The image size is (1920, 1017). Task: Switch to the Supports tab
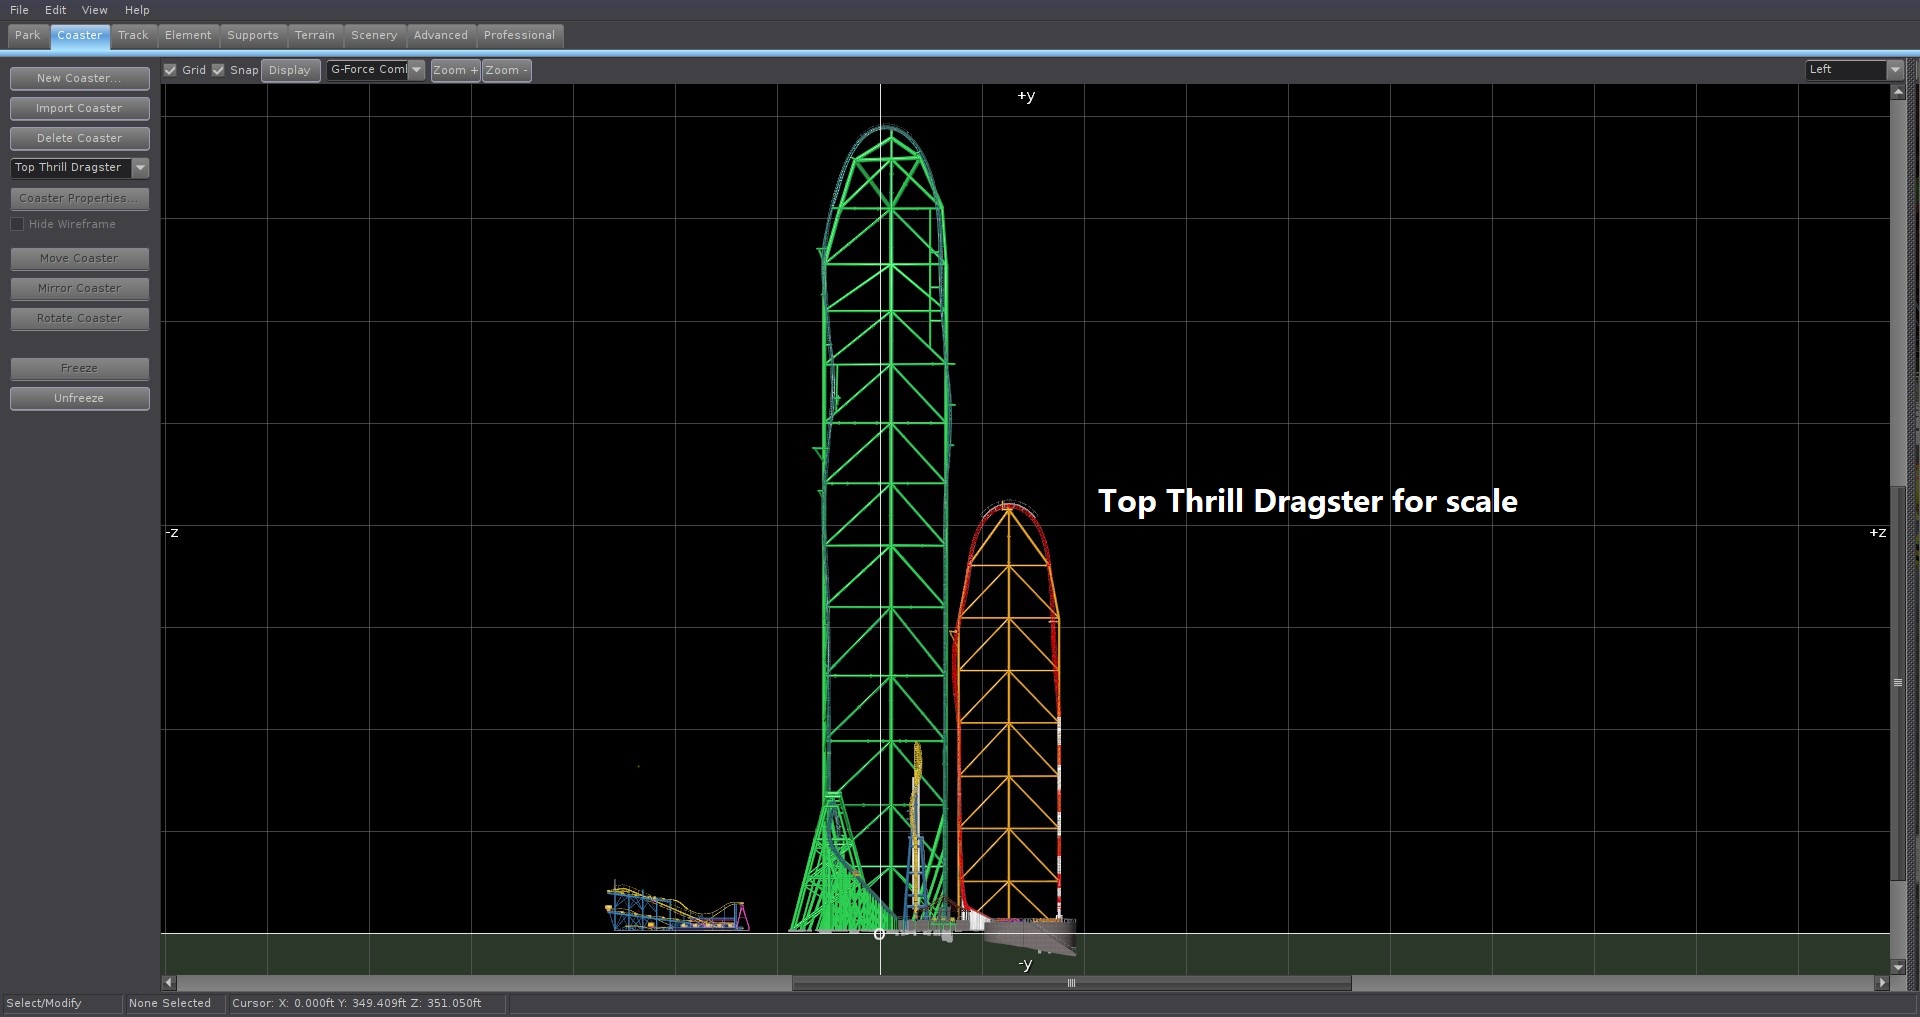(x=253, y=35)
